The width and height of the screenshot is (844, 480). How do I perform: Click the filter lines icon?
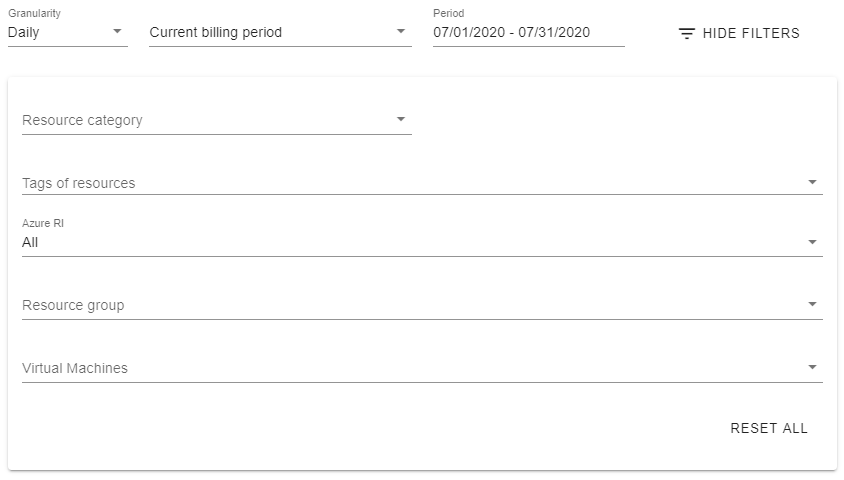686,33
